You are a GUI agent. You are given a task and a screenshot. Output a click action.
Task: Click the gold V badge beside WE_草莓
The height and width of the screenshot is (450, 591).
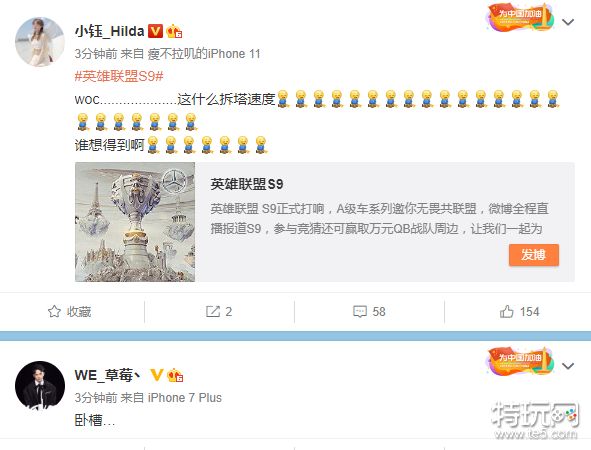[x=156, y=375]
